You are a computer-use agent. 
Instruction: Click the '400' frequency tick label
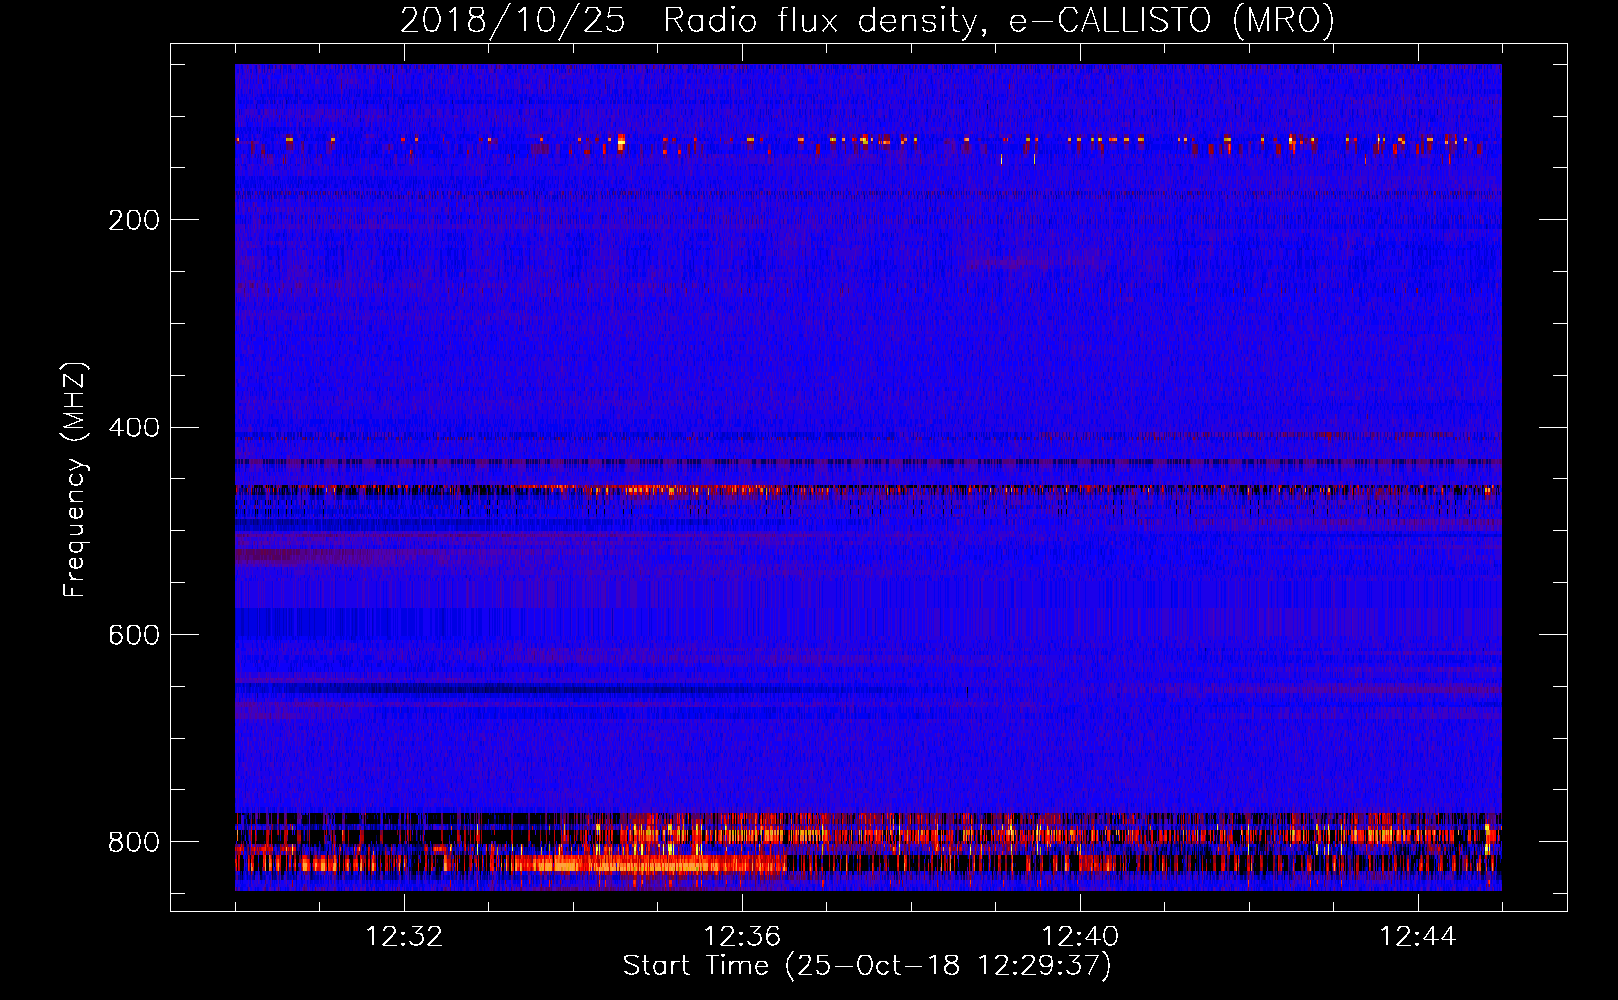pos(134,428)
